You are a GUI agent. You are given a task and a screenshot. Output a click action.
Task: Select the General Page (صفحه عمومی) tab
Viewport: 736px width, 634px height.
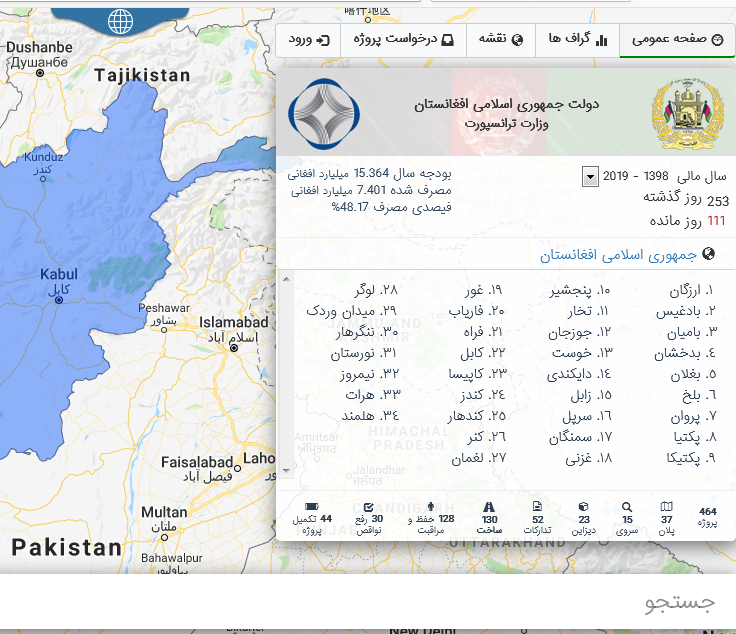[x=677, y=40]
